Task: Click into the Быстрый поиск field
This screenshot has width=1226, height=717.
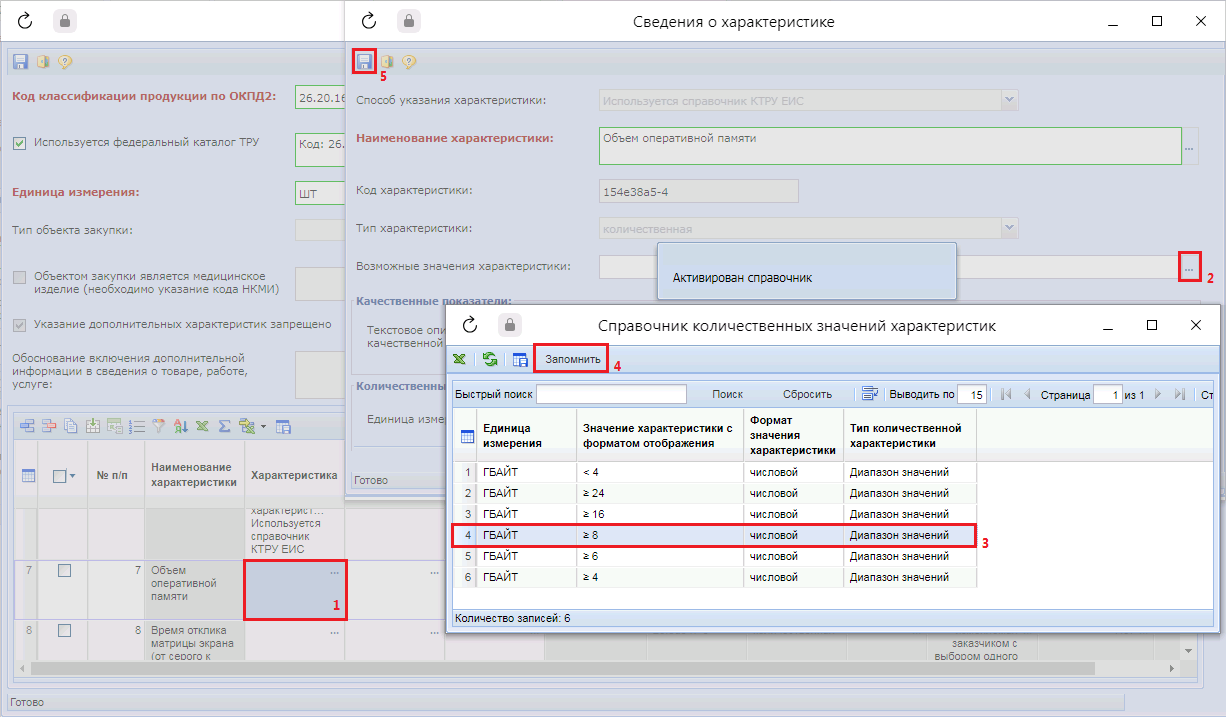Action: [x=611, y=394]
